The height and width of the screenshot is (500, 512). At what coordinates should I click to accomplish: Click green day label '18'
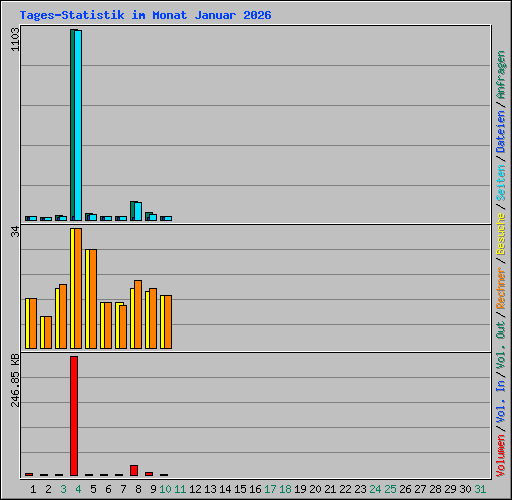285,489
